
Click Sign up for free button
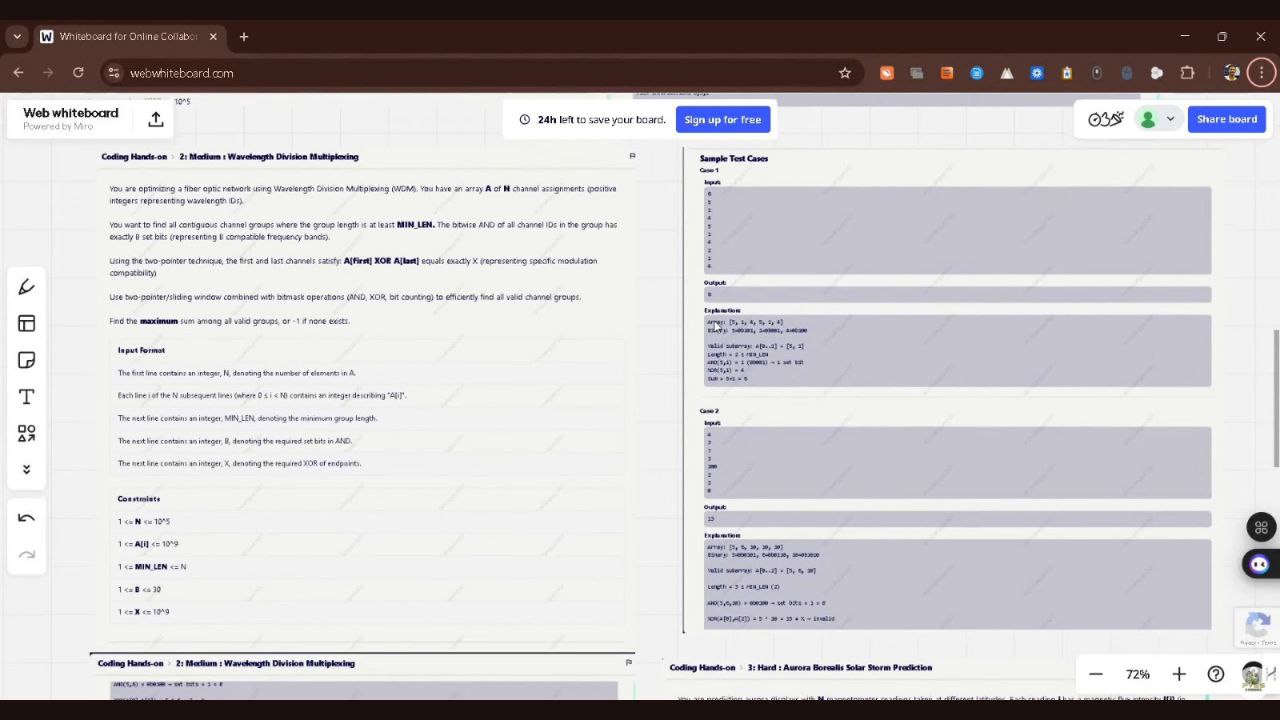(x=722, y=119)
